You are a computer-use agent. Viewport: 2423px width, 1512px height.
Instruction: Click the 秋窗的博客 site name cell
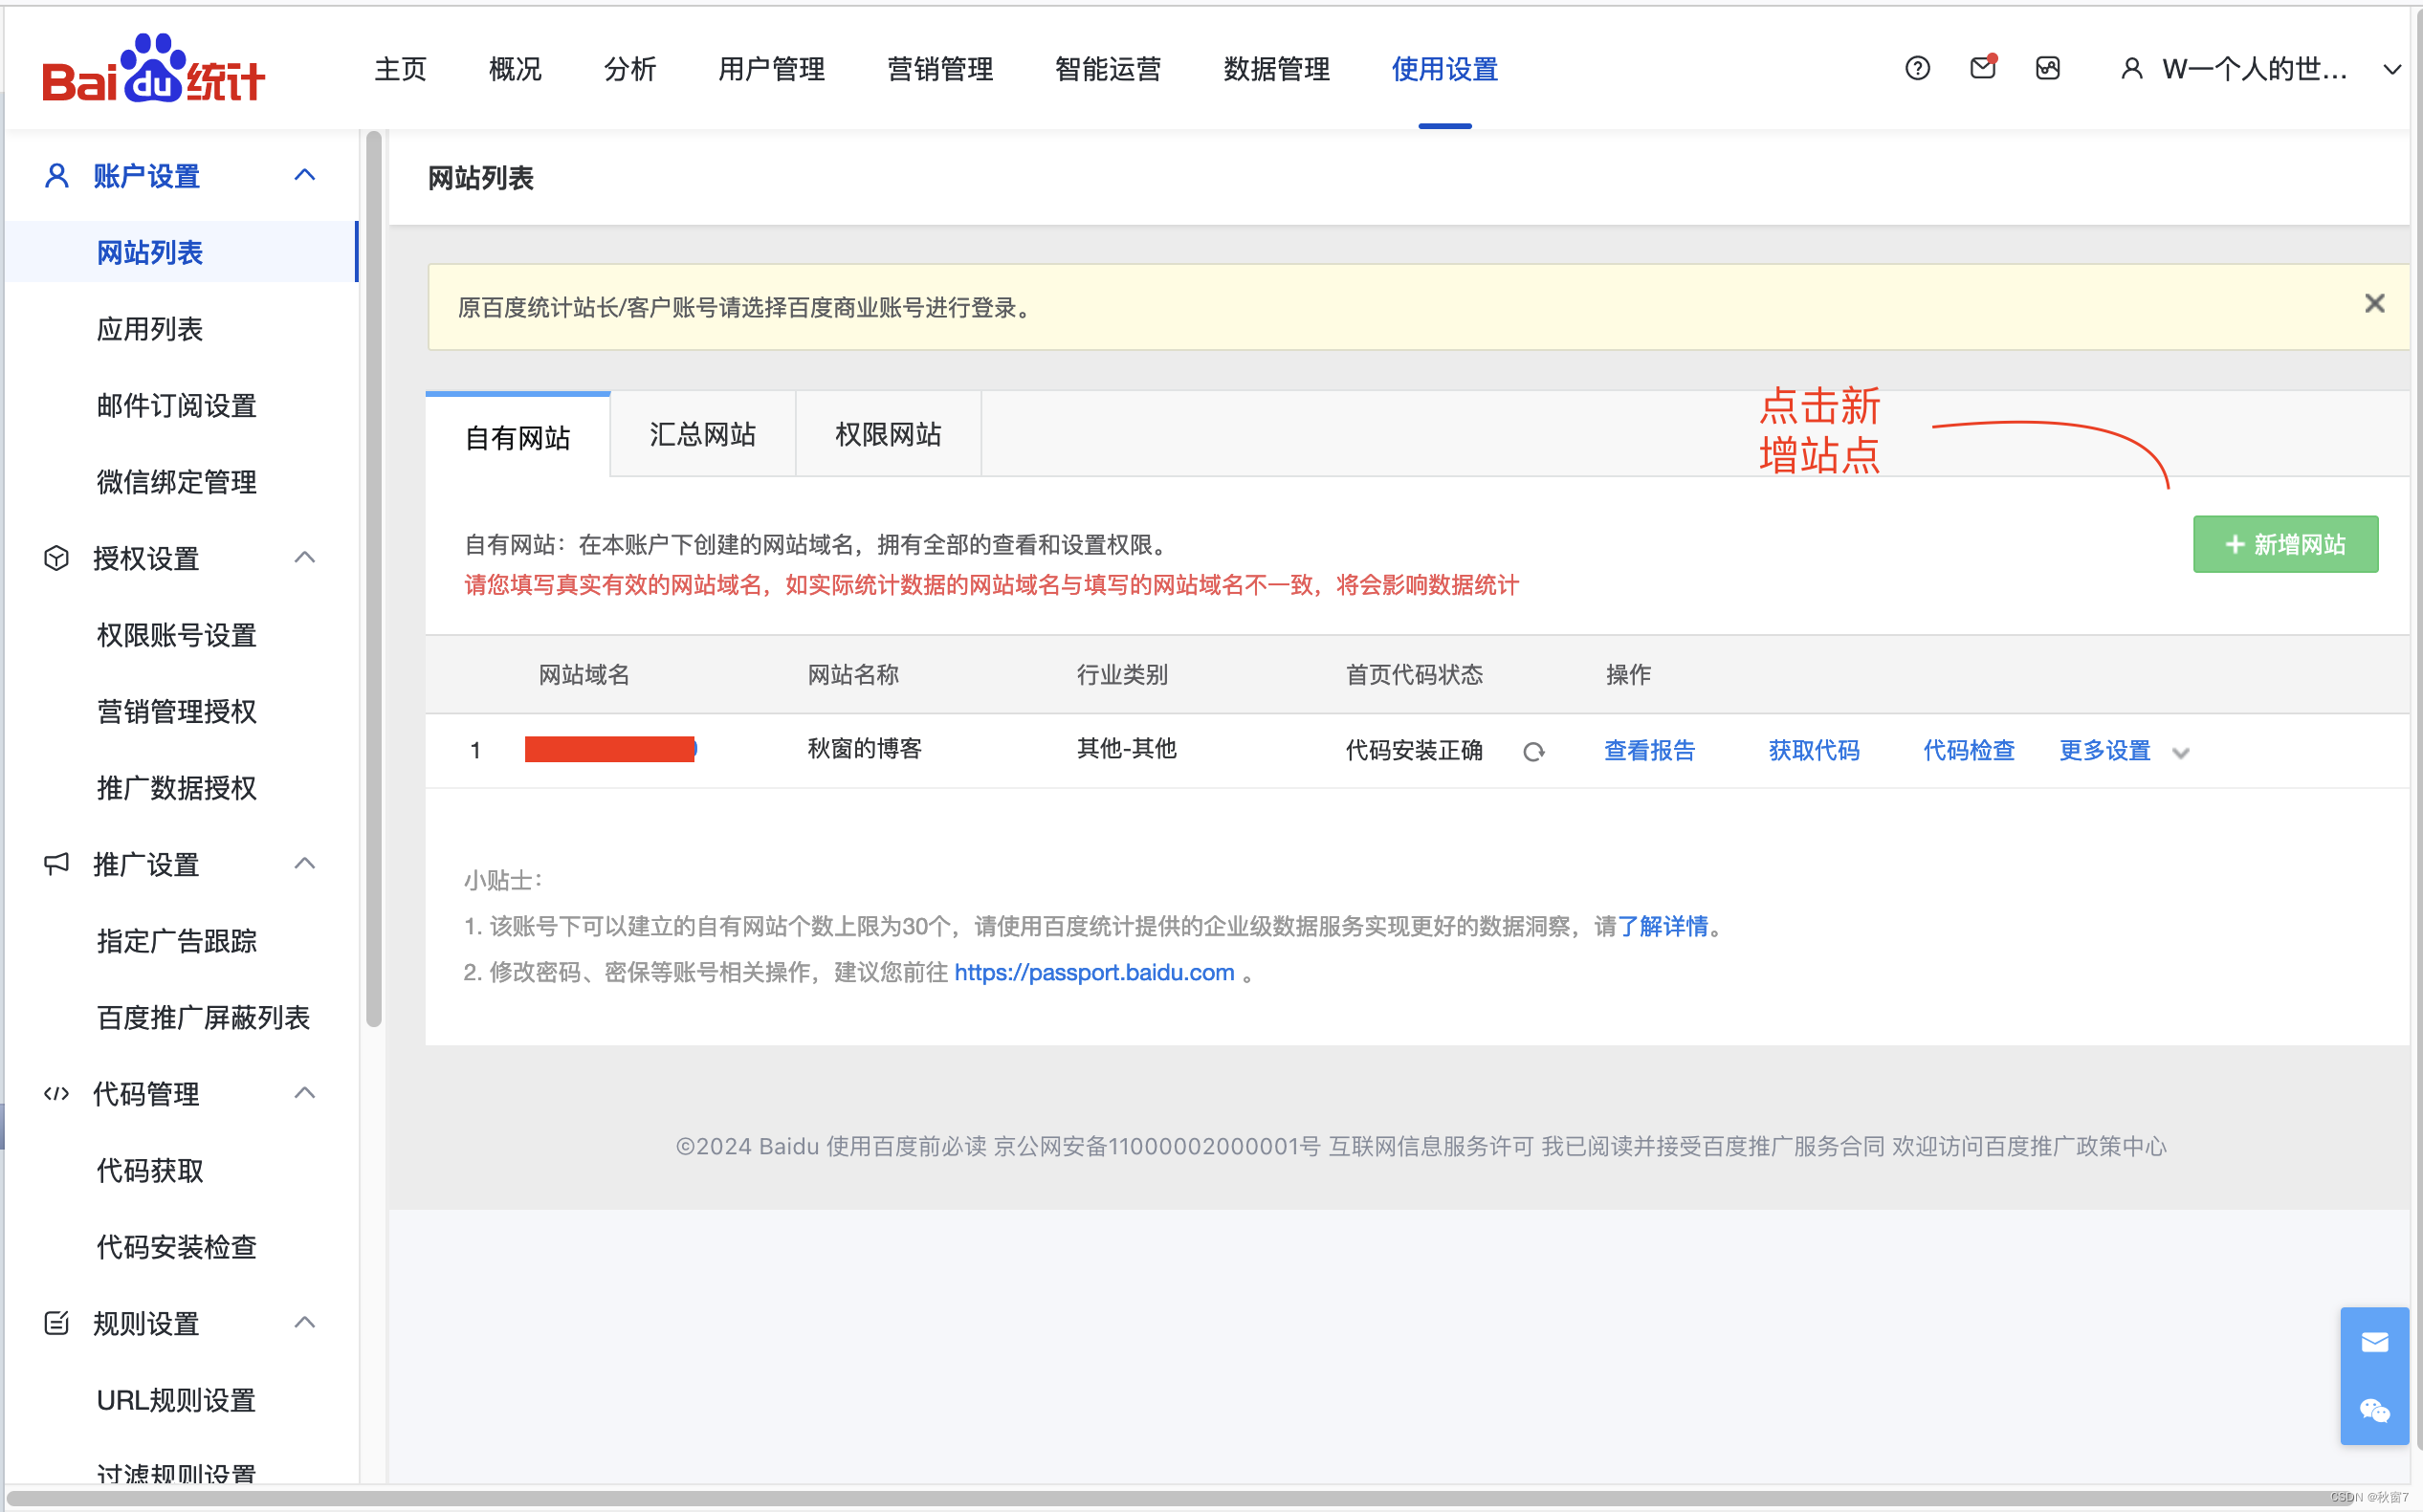(864, 749)
